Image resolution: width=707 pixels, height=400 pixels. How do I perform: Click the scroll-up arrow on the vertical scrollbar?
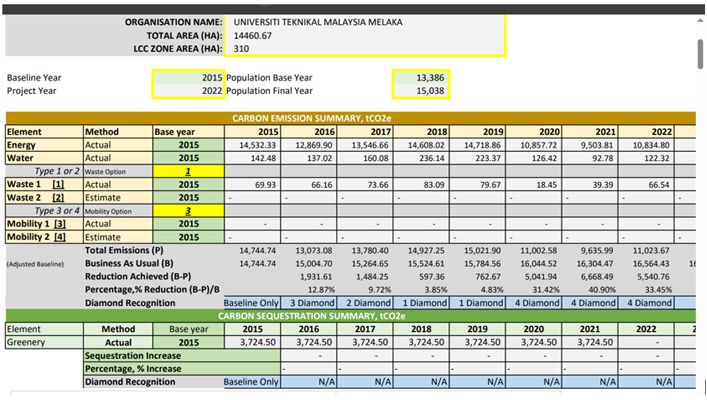coord(698,6)
